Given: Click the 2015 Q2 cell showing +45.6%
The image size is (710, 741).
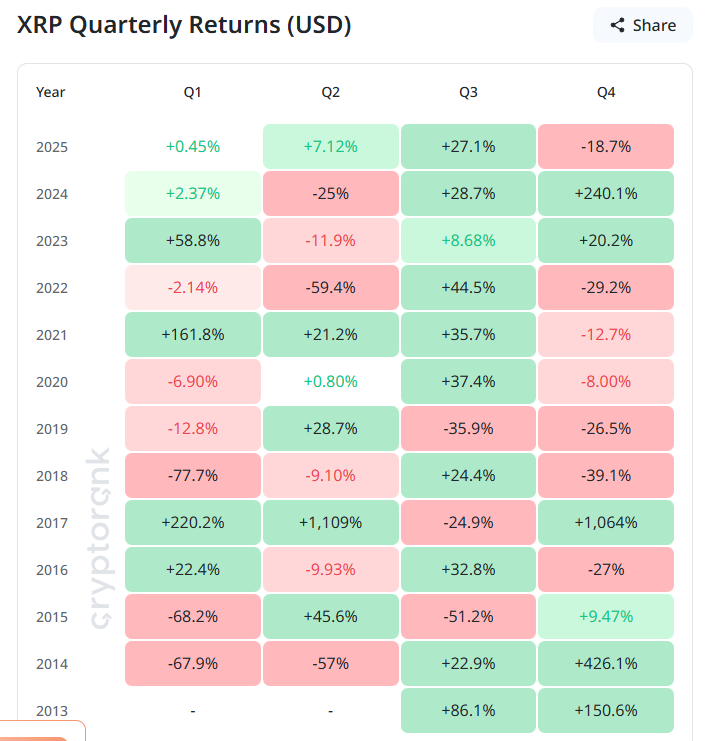Looking at the screenshot, I should point(330,616).
